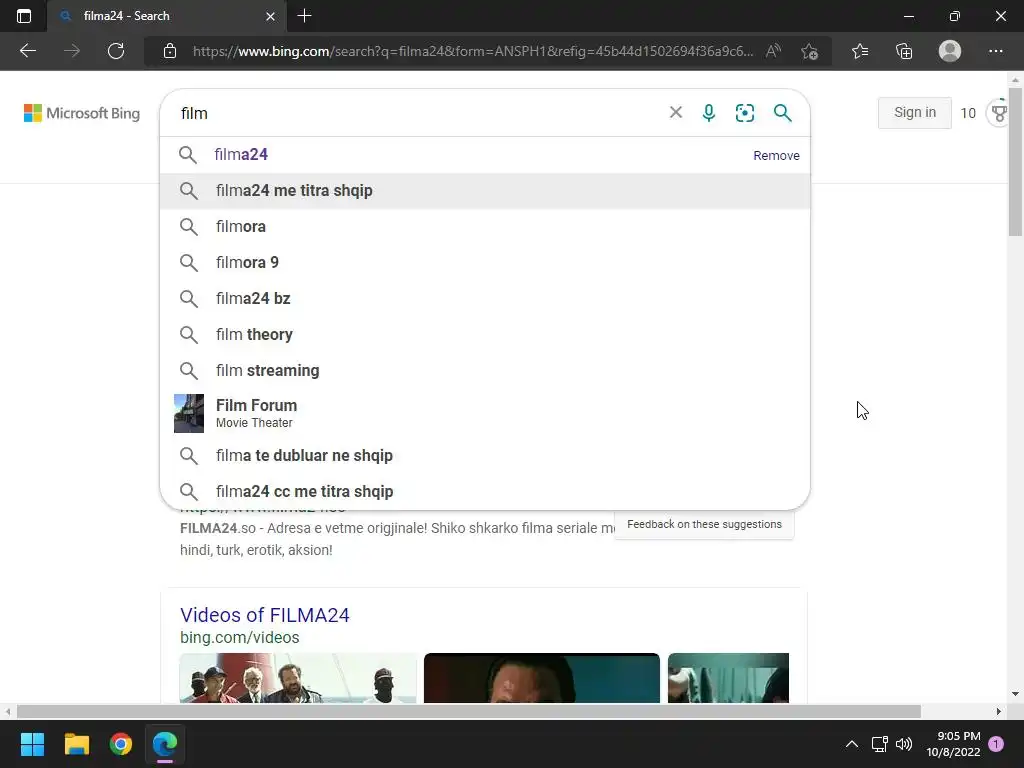Click the browser Back arrow
Screen dimensions: 1024x768
tap(28, 51)
